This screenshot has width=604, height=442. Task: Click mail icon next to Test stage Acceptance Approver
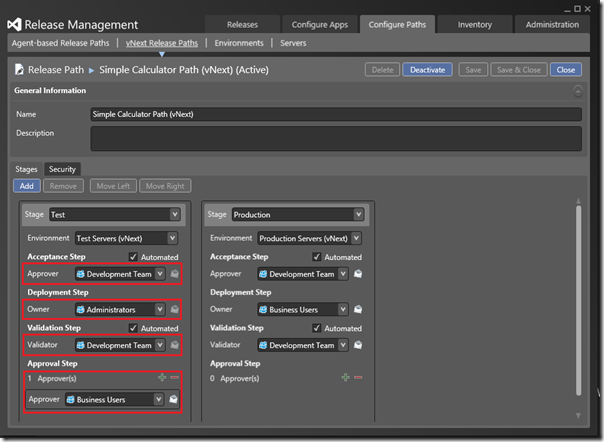point(174,274)
